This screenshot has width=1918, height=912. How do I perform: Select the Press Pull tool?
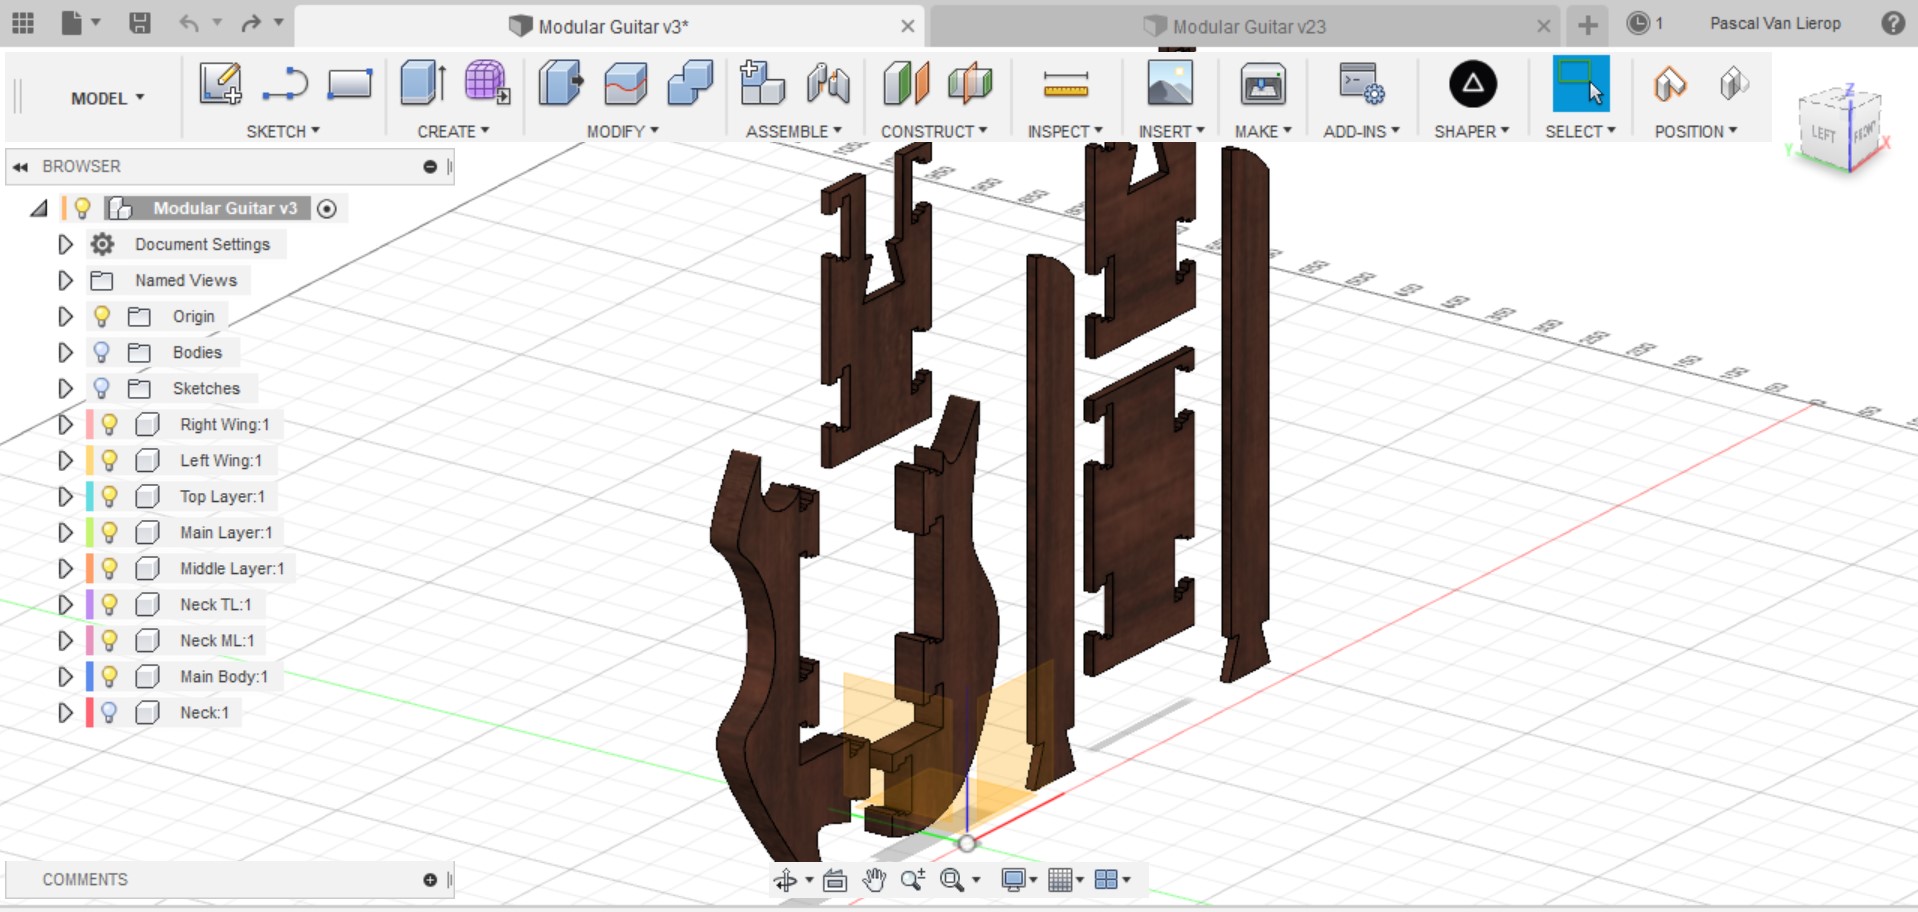point(560,83)
